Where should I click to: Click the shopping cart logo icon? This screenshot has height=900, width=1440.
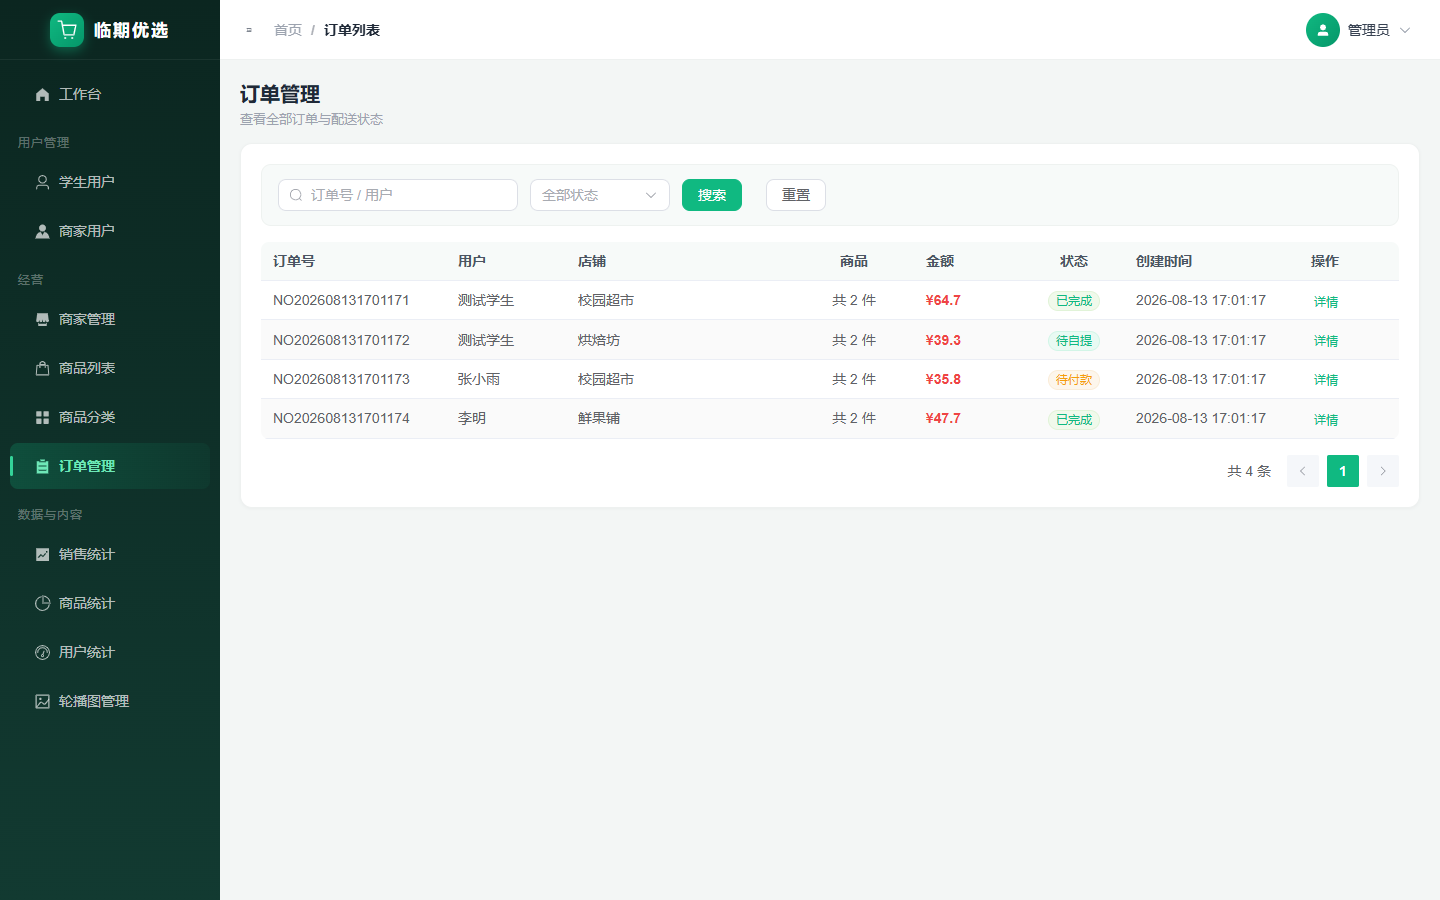coord(67,30)
